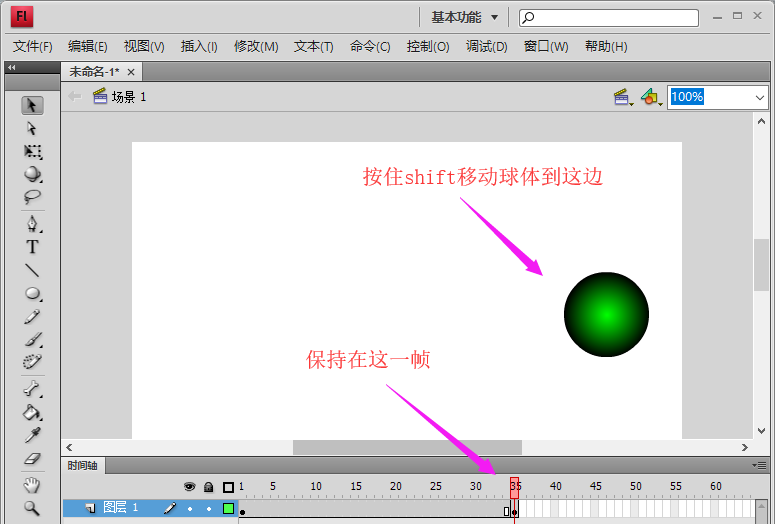Click the 场景 1 breadcrumb label
The image size is (775, 524).
129,97
